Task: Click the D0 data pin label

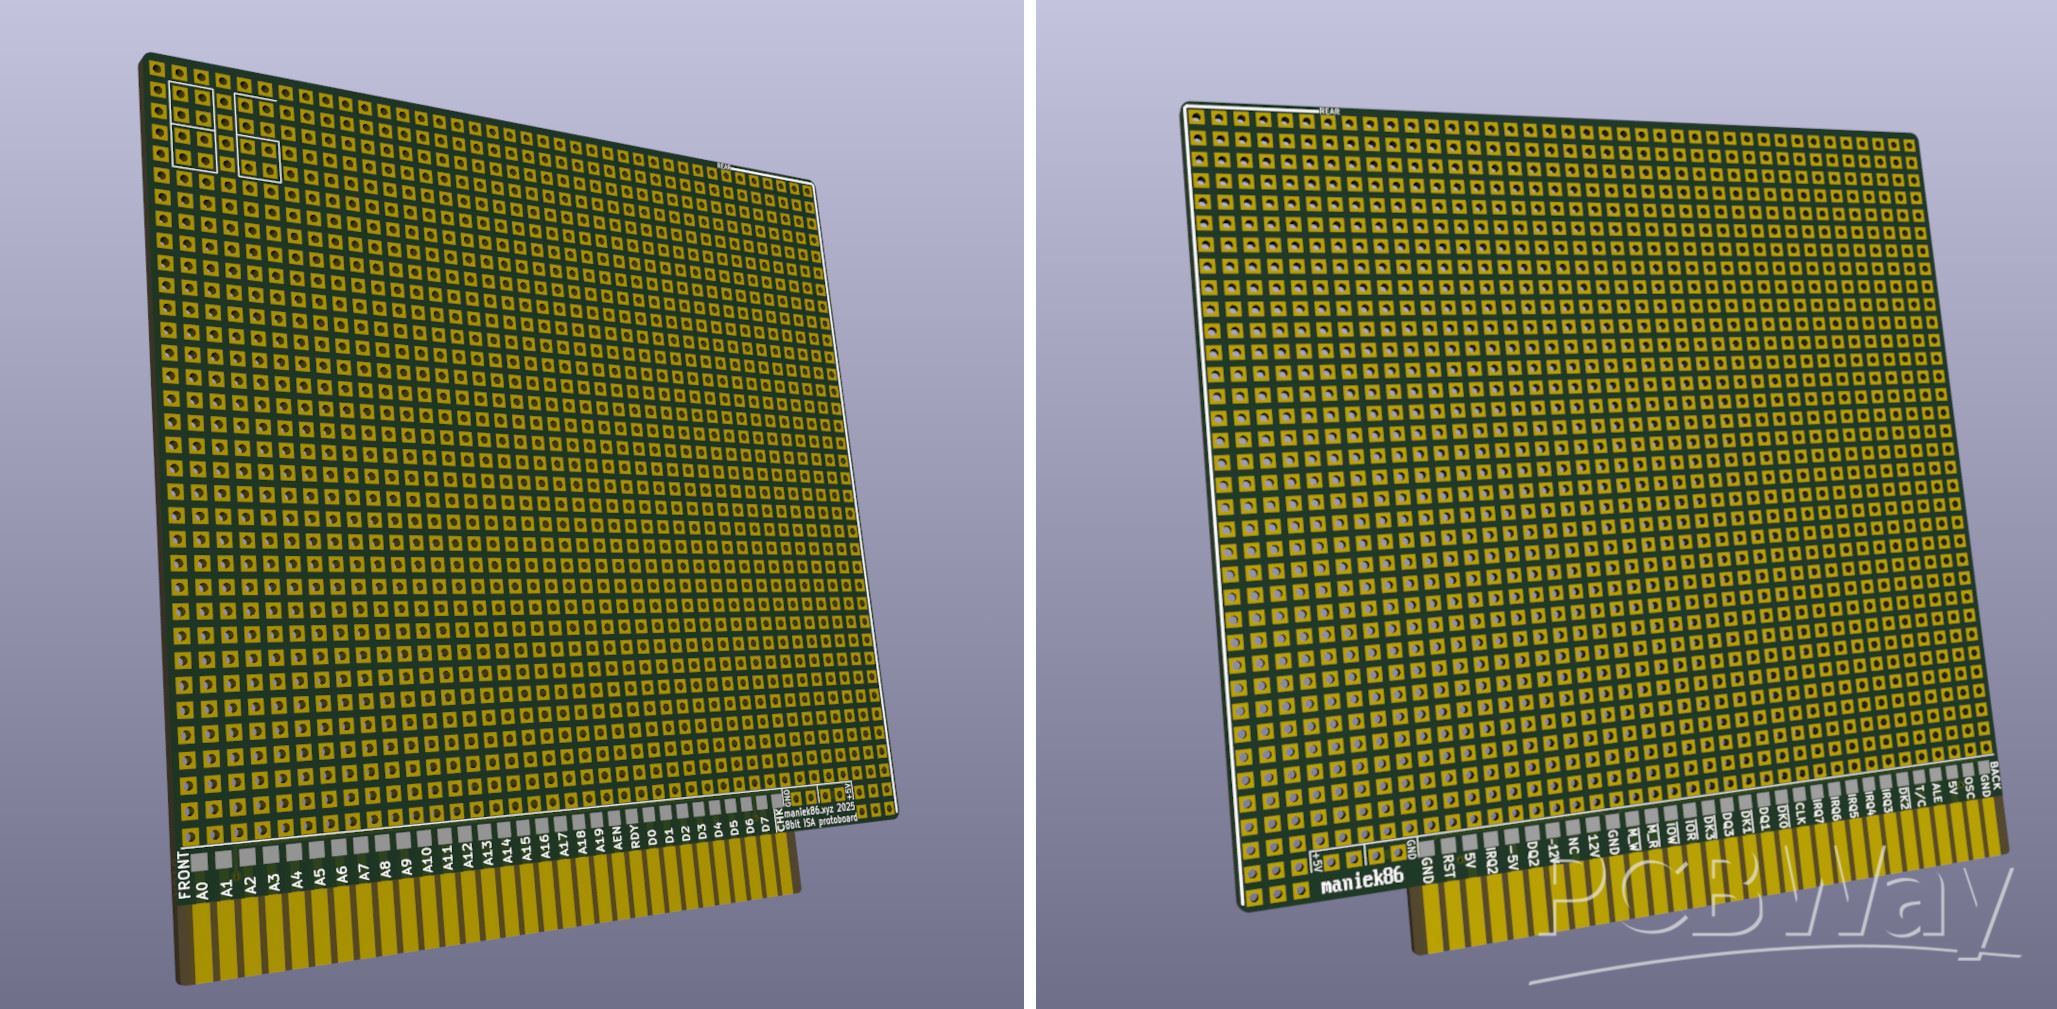Action: coord(652,834)
